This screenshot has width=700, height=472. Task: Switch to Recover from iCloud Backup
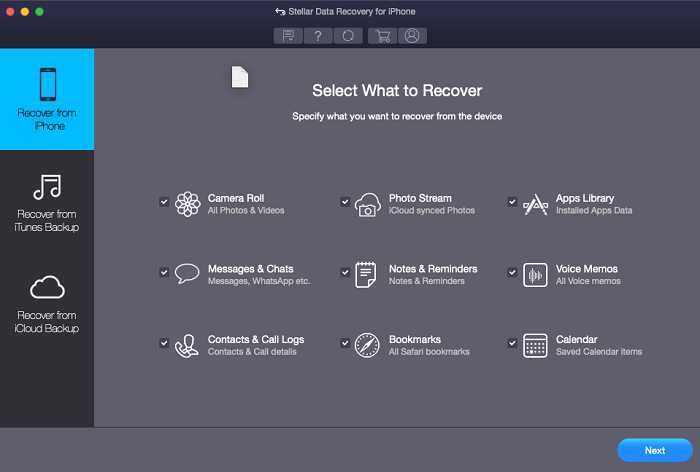click(x=47, y=303)
